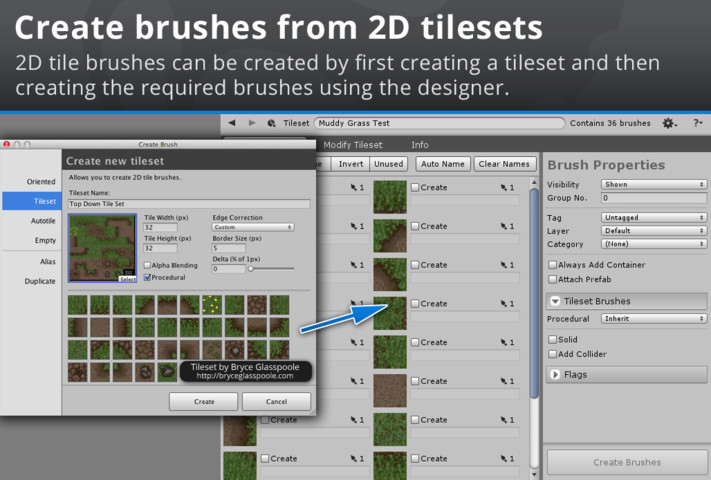Tick the Attach Prefab checkbox

pos(552,279)
